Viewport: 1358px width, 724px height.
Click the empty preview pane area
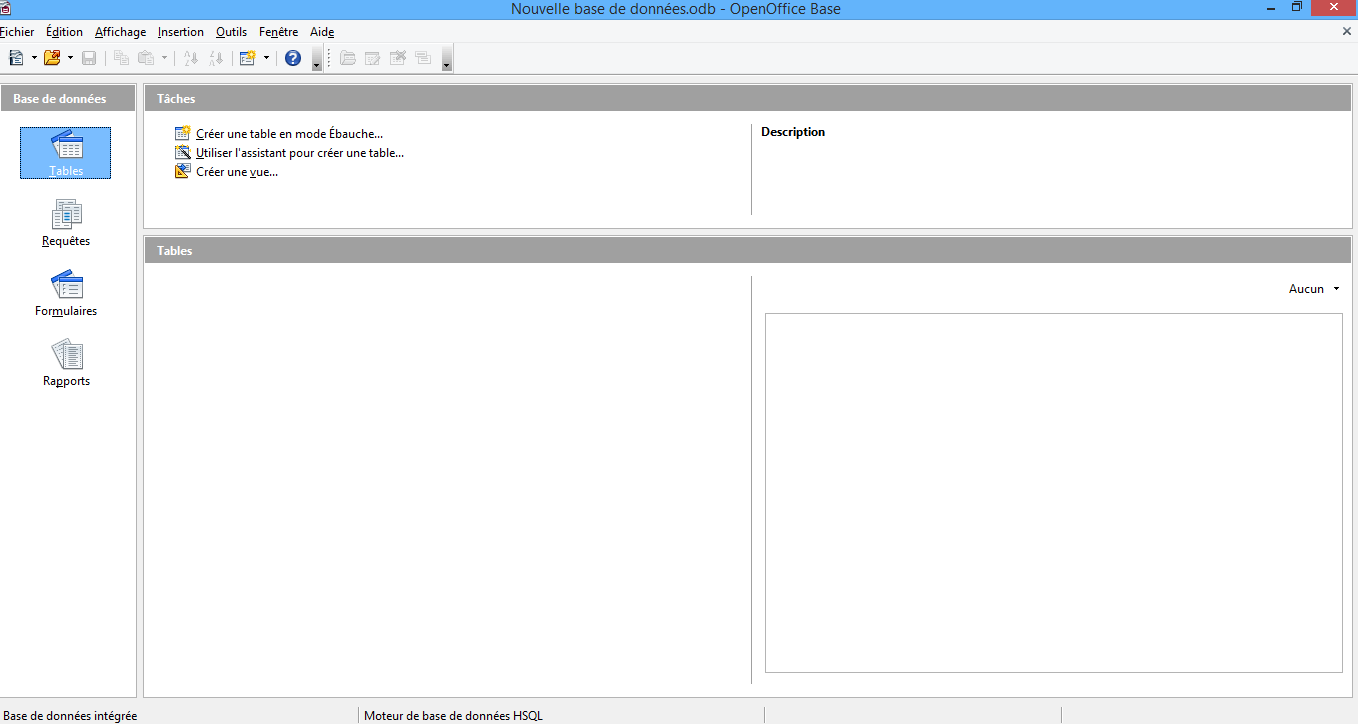[1053, 493]
